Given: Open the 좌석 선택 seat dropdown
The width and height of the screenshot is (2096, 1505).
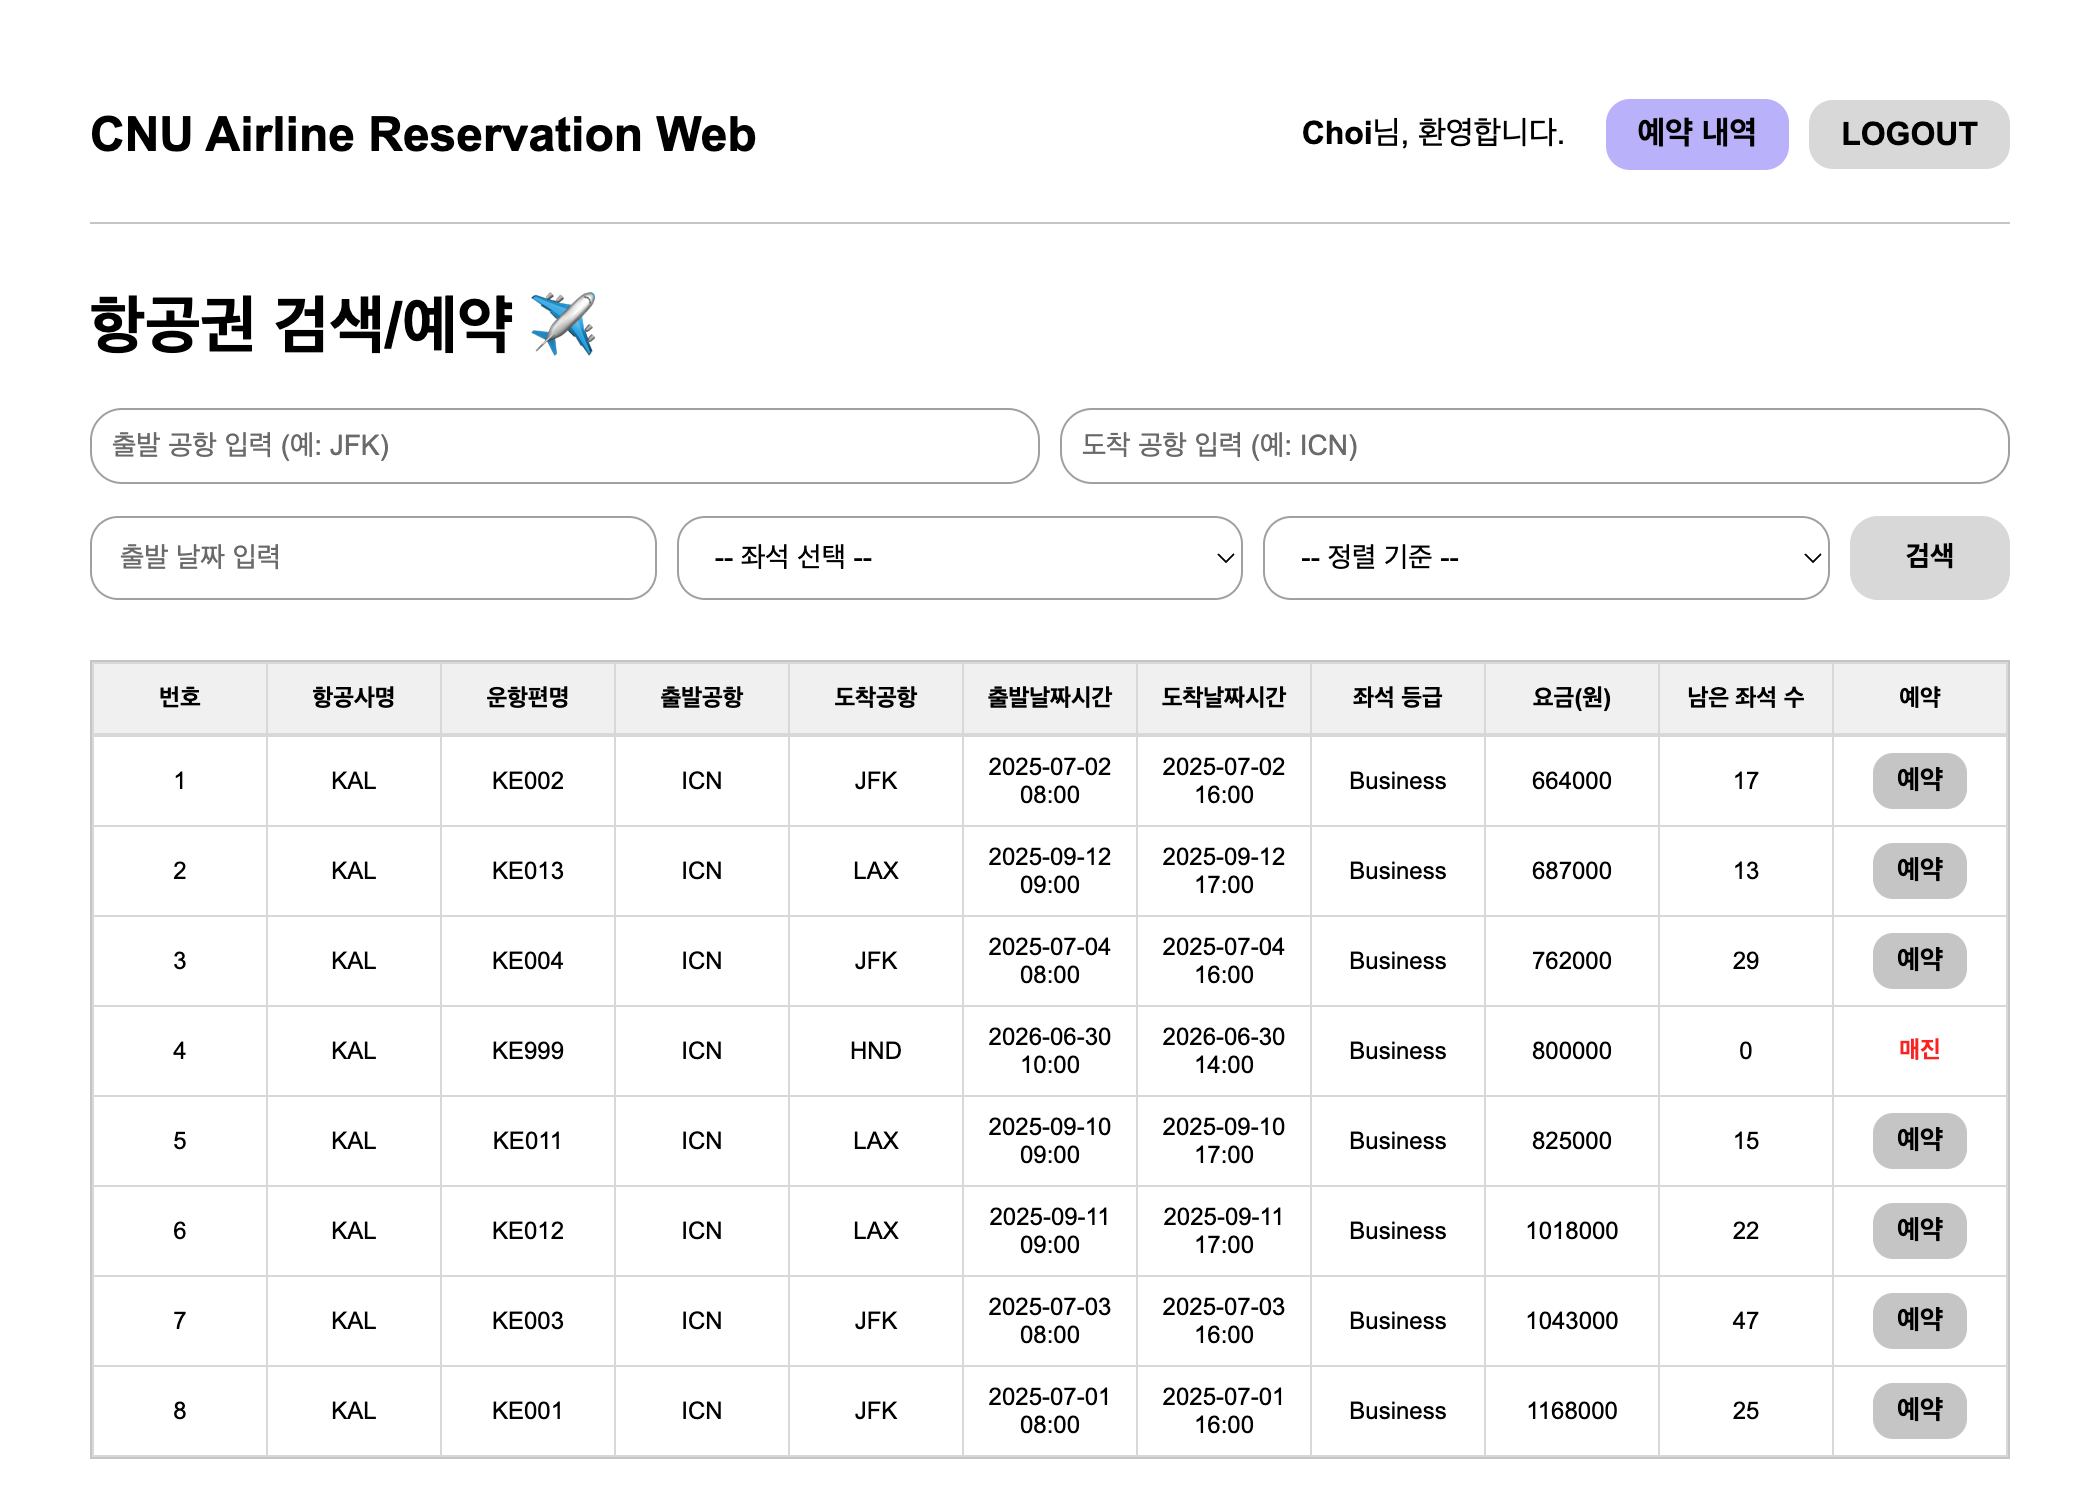Looking at the screenshot, I should tap(959, 557).
